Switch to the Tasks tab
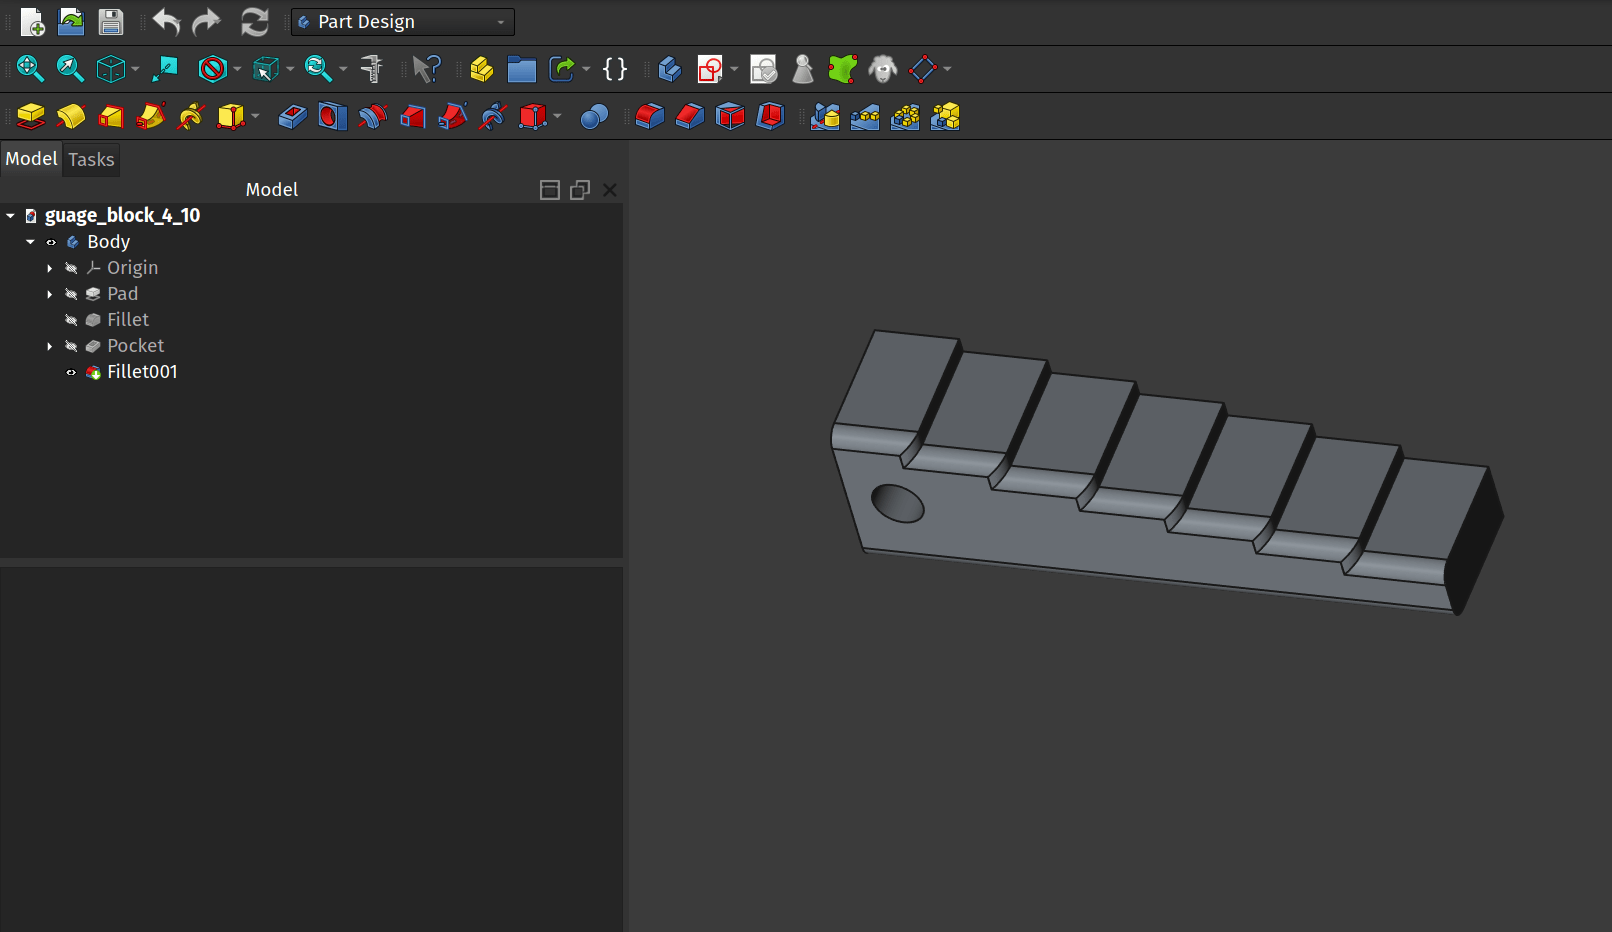The image size is (1612, 932). tap(90, 159)
